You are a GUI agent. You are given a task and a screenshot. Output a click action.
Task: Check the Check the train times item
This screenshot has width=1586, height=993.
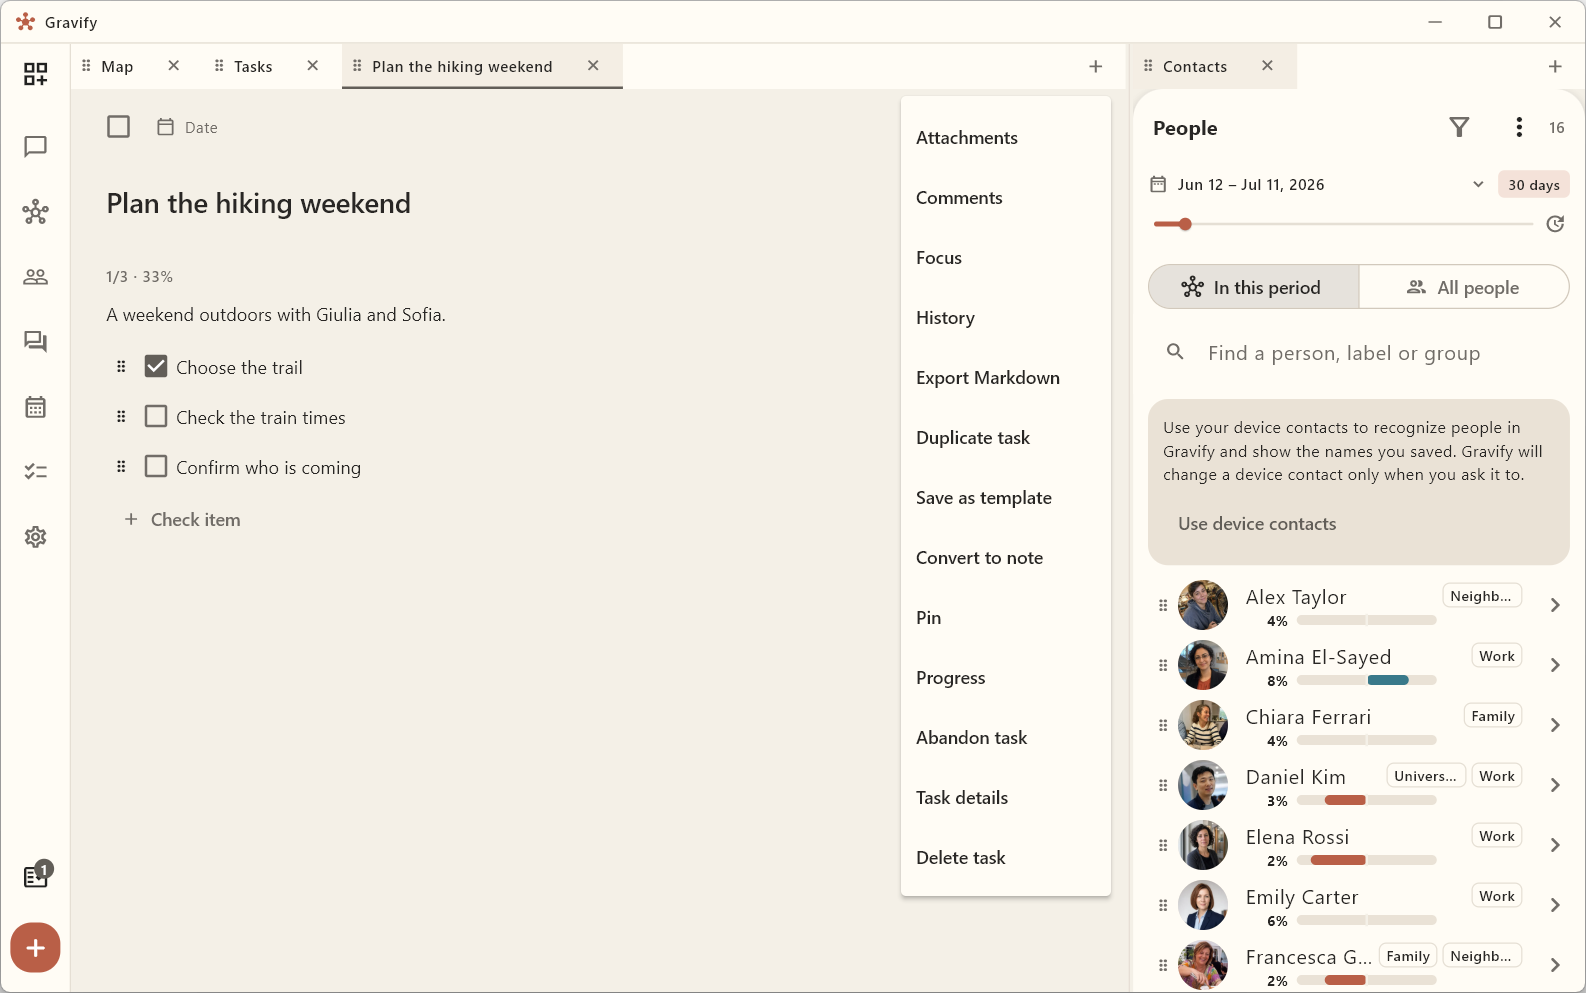click(156, 416)
